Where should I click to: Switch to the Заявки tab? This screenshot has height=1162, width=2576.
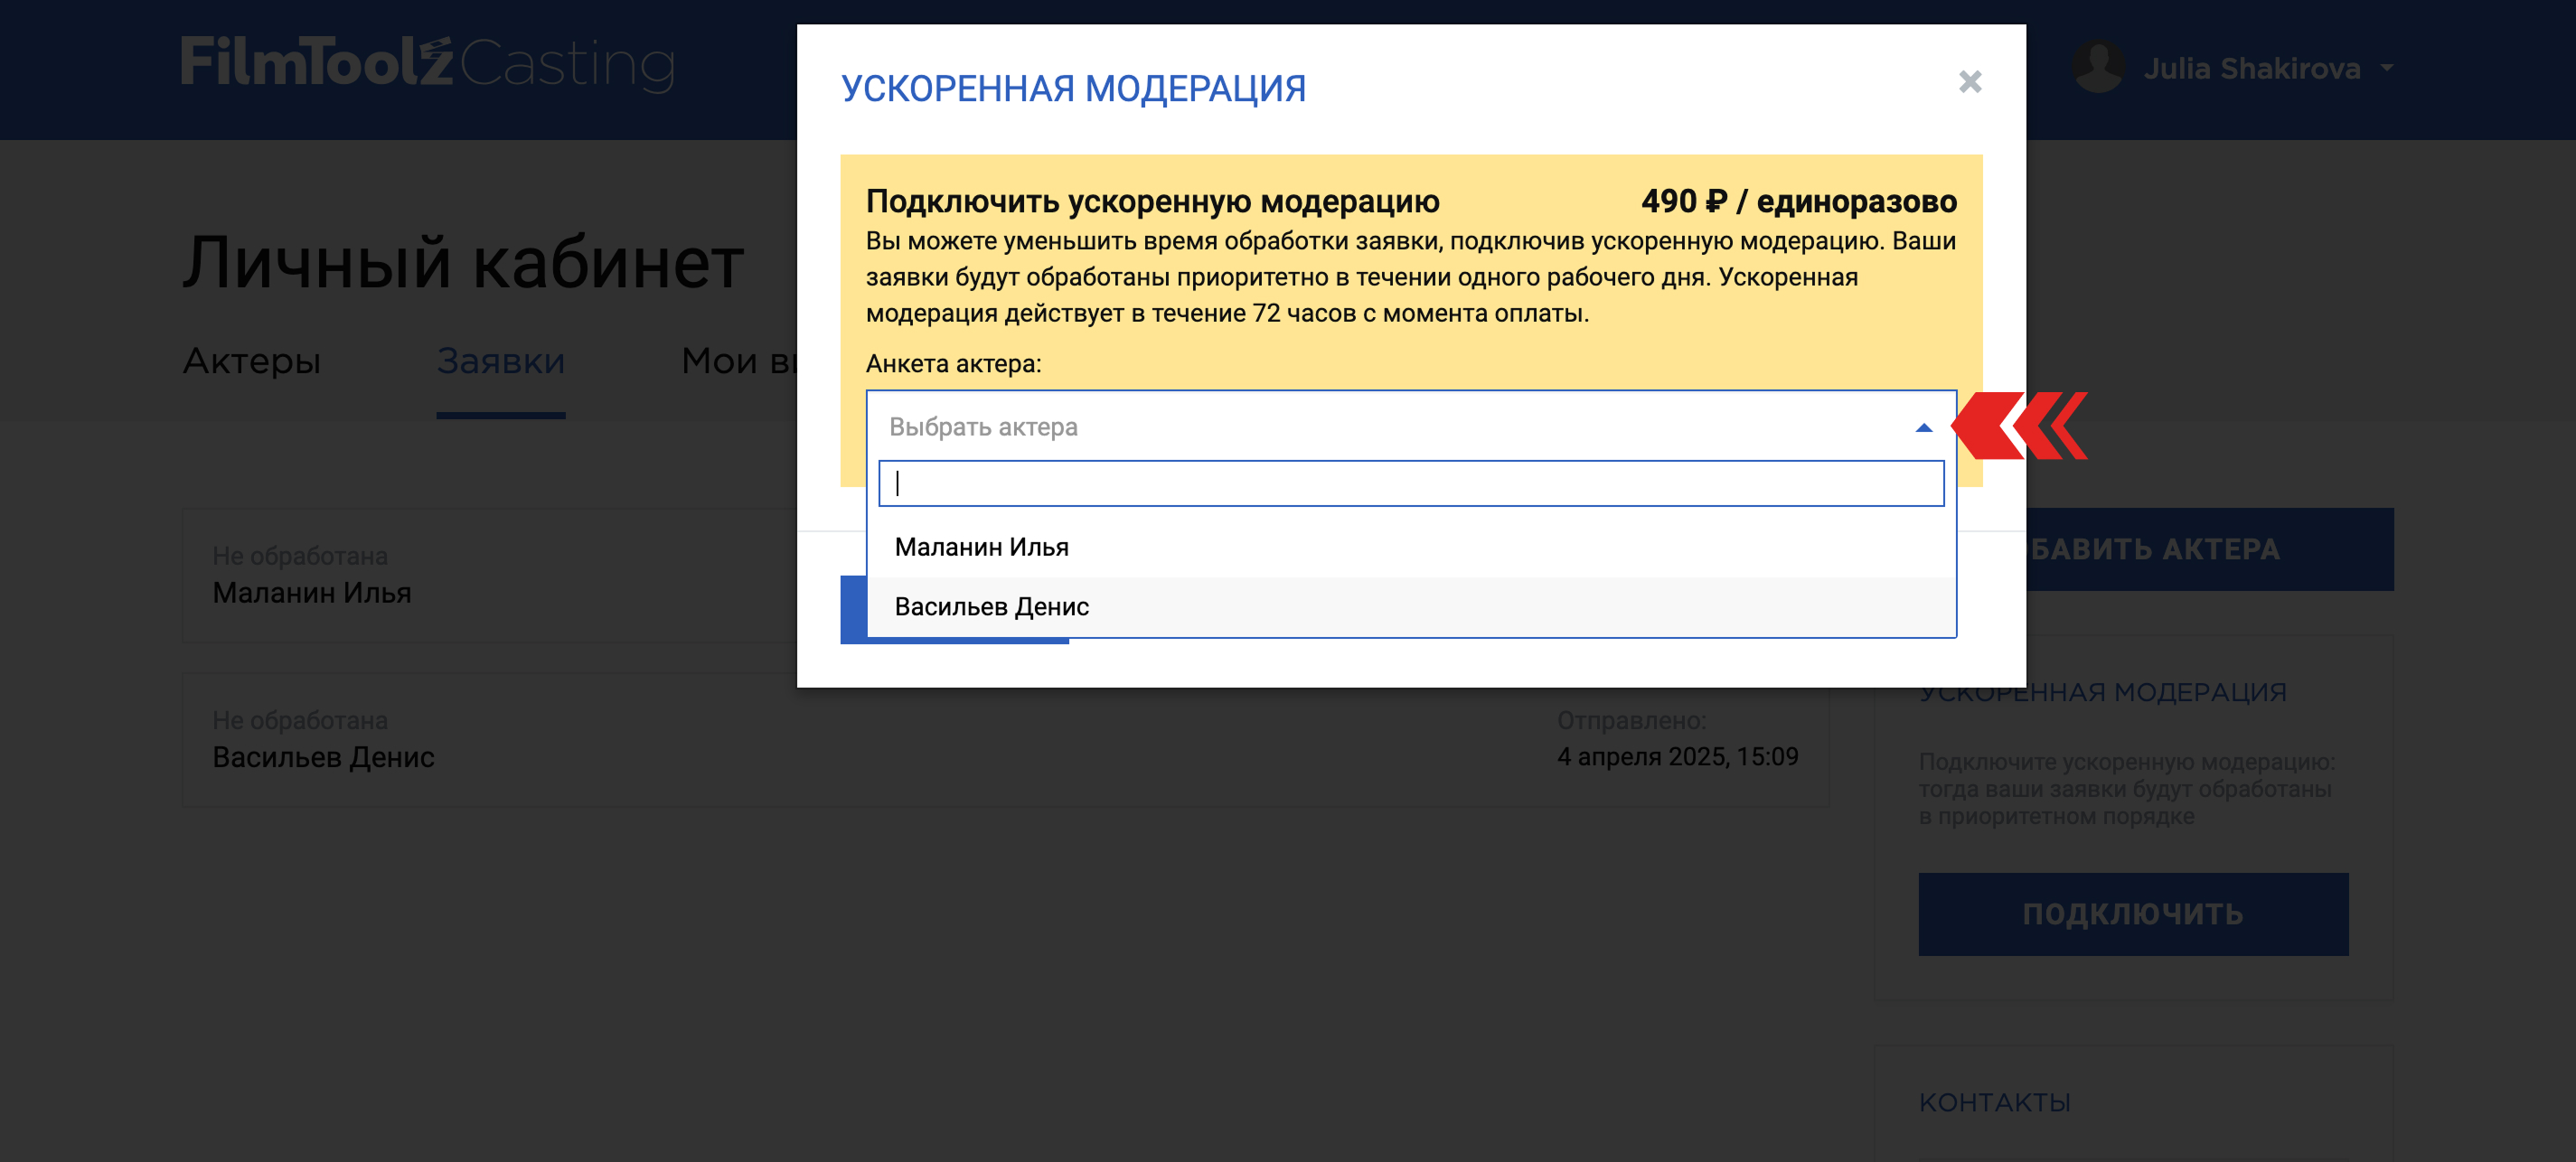point(500,361)
